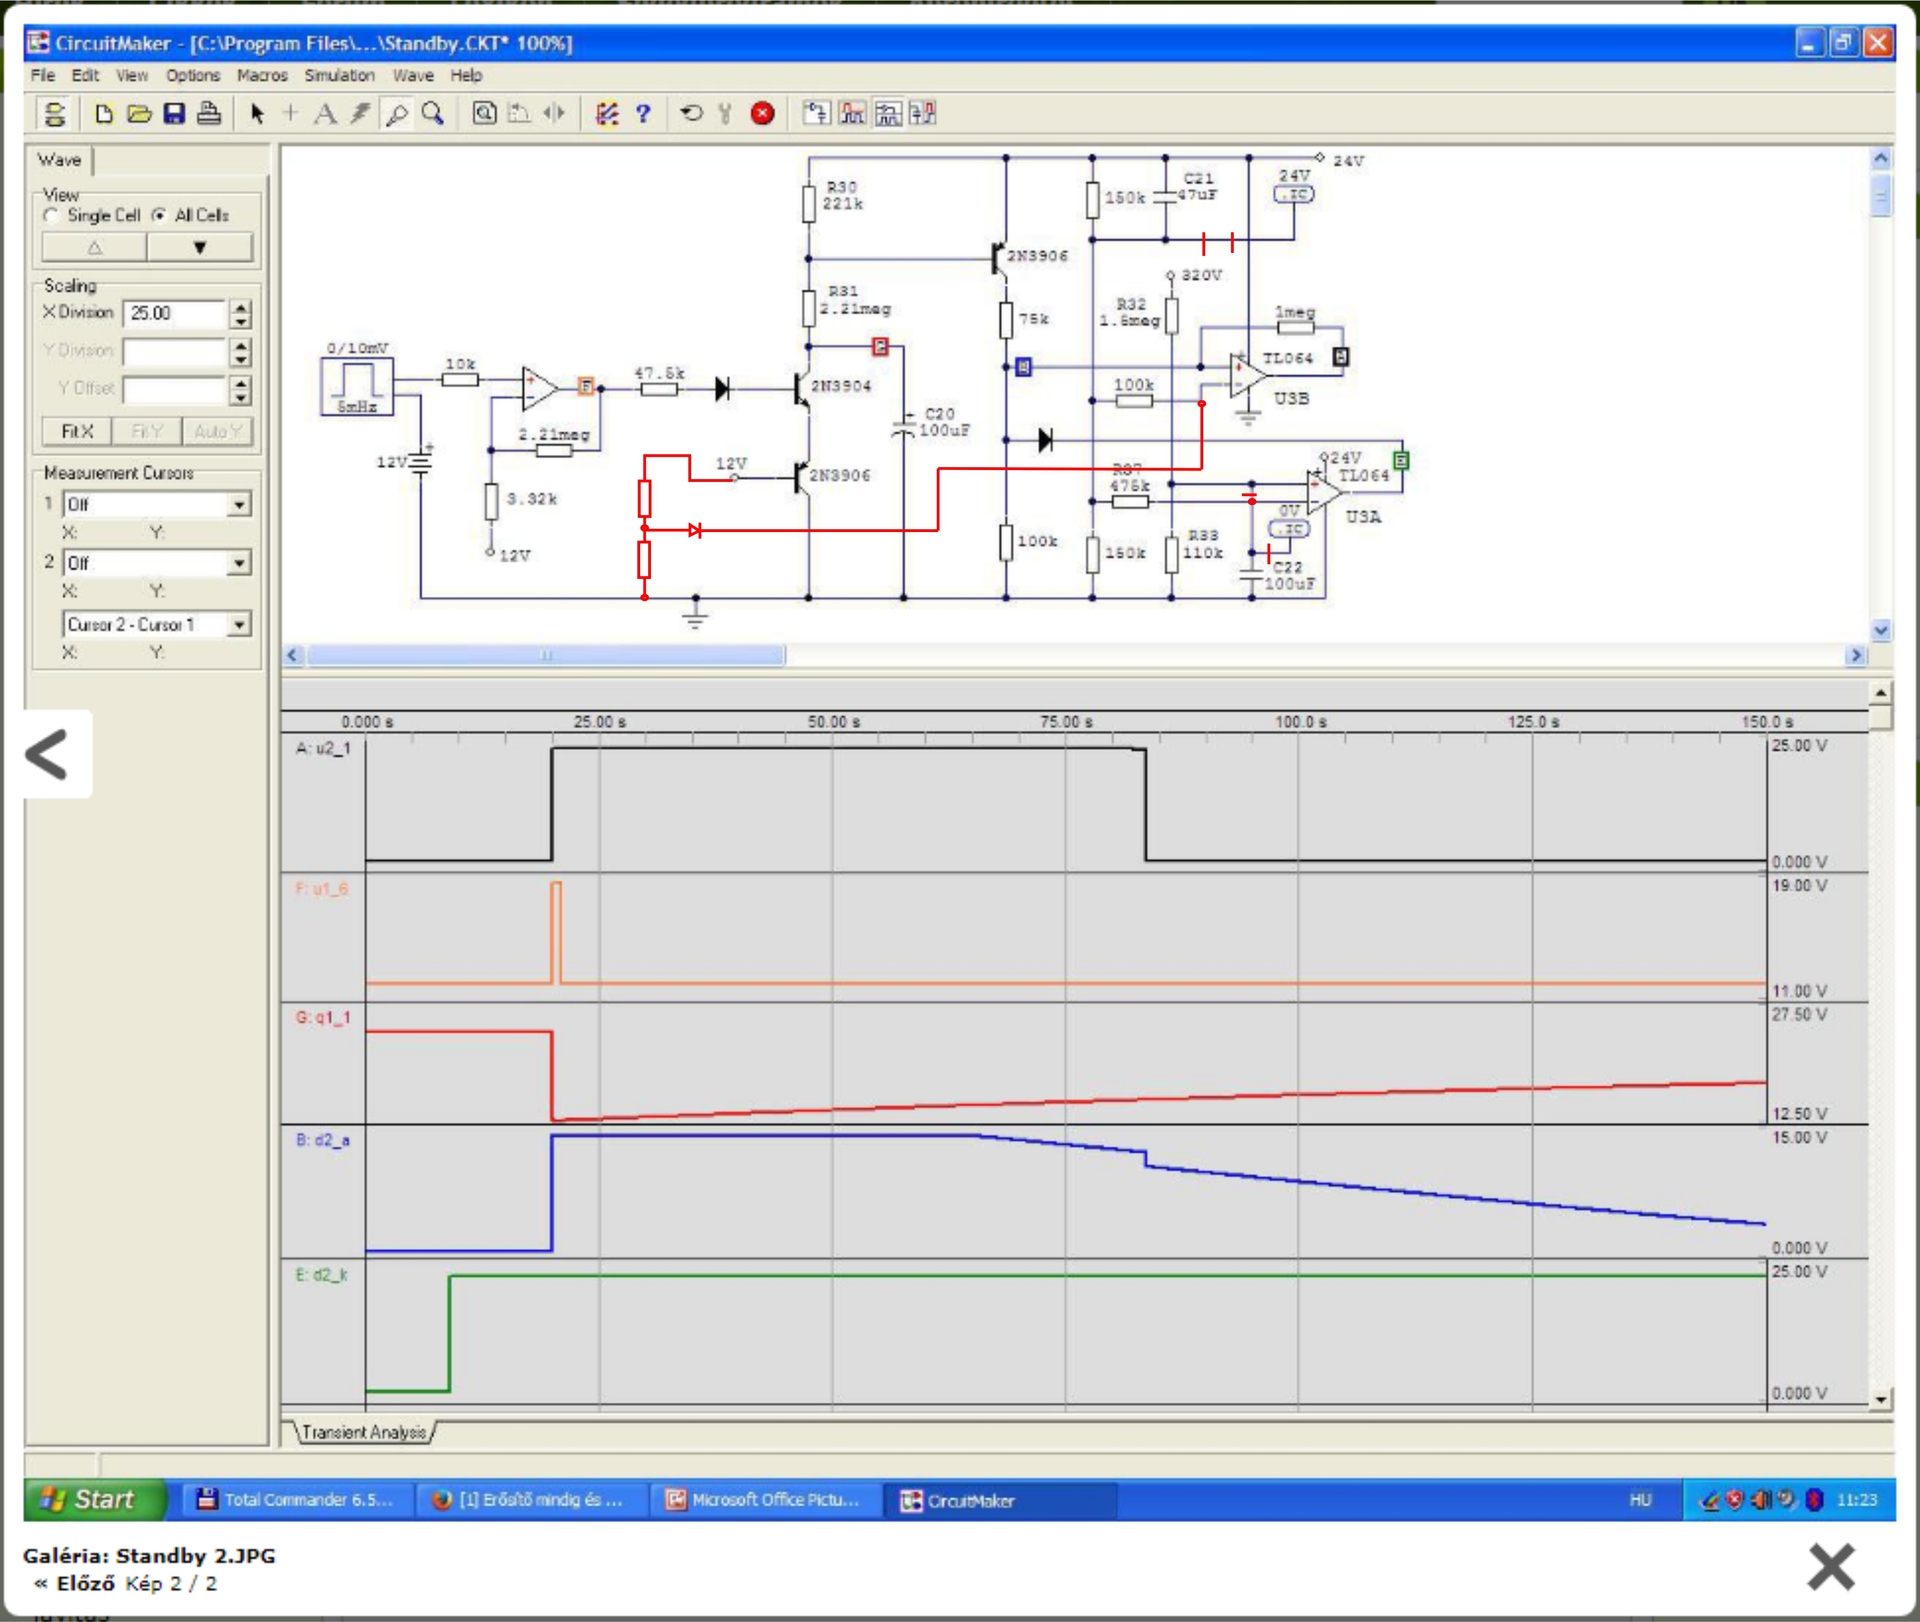This screenshot has width=1920, height=1622.
Task: Click the blue question mark help icon
Action: pos(643,114)
